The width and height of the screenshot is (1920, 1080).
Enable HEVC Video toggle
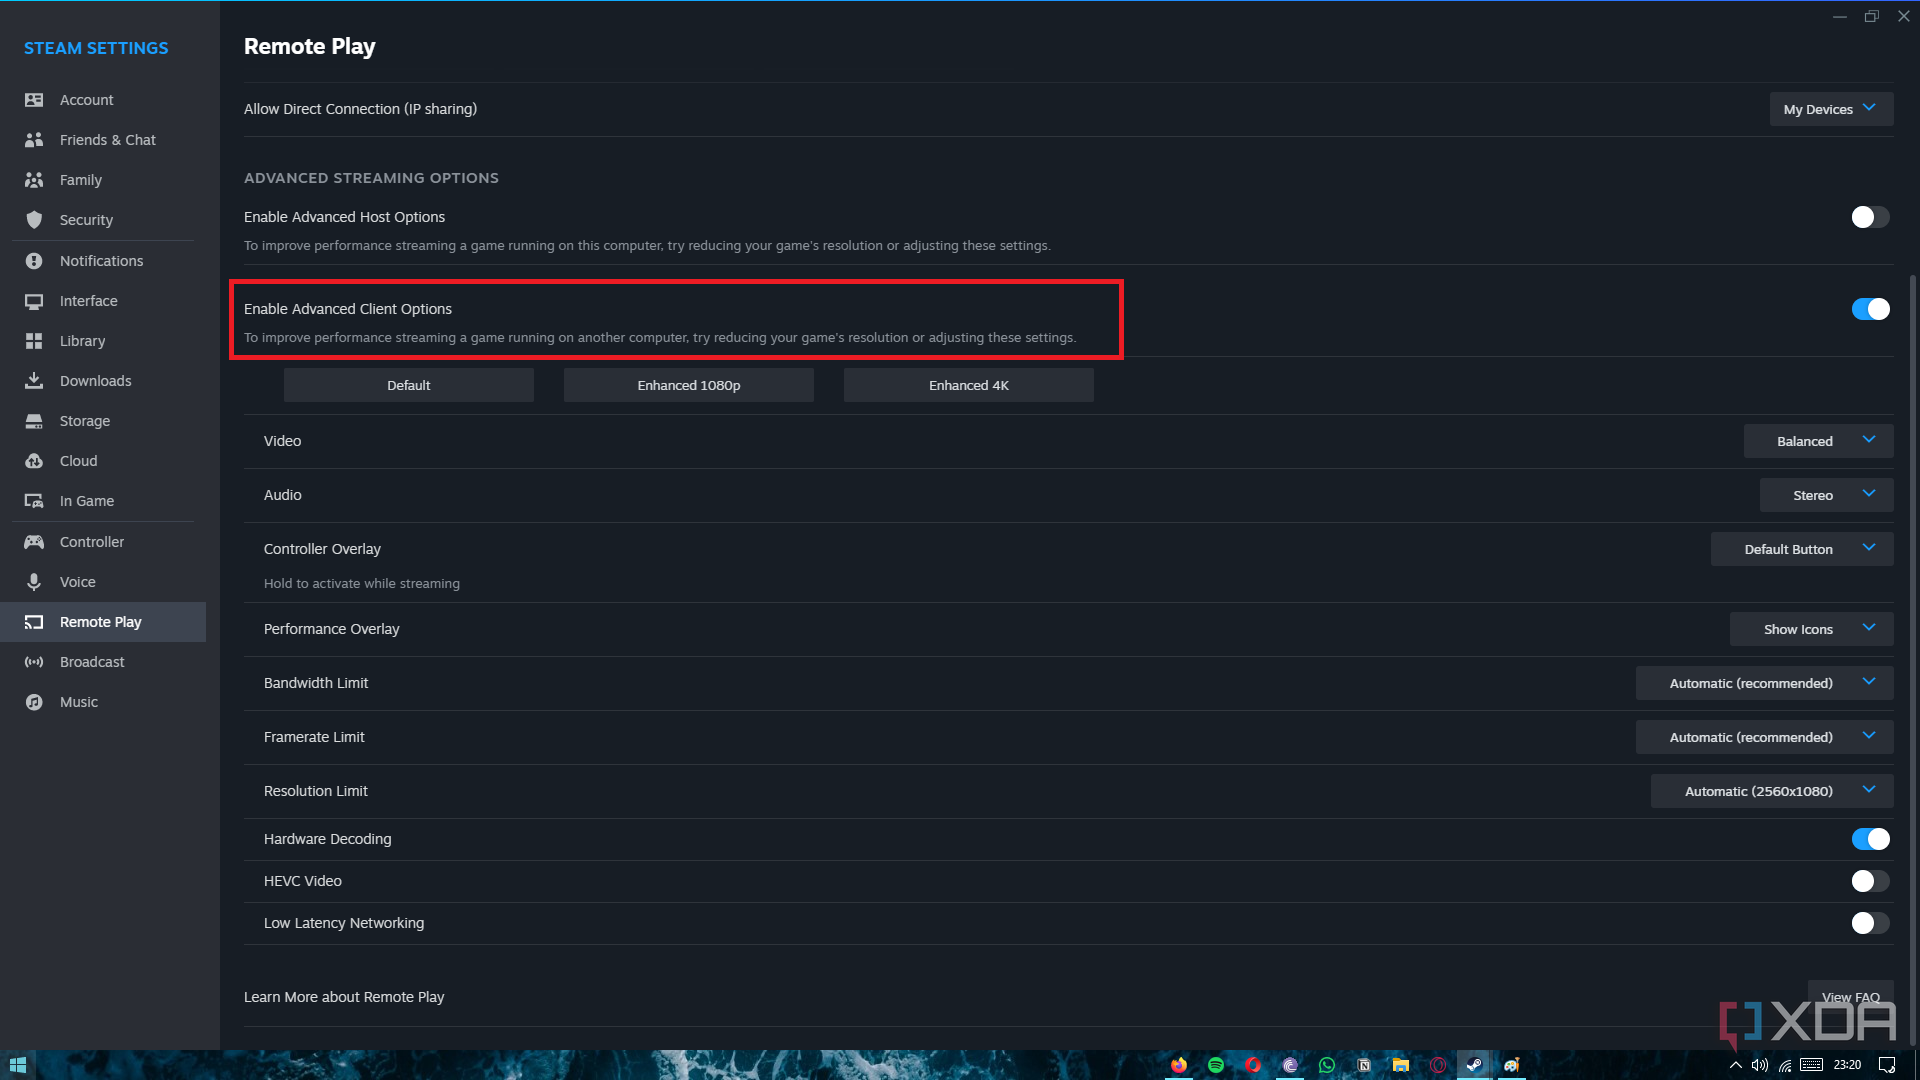tap(1870, 881)
